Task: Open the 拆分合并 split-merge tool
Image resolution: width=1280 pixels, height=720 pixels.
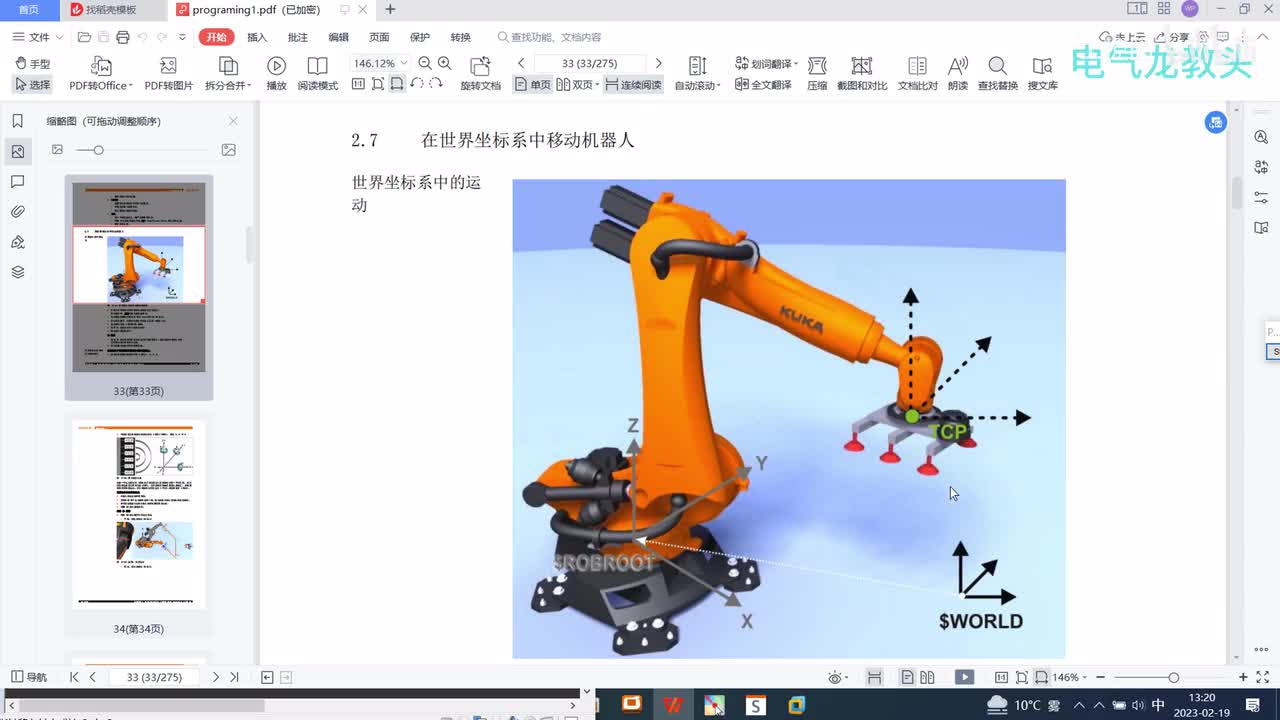Action: pos(228,74)
